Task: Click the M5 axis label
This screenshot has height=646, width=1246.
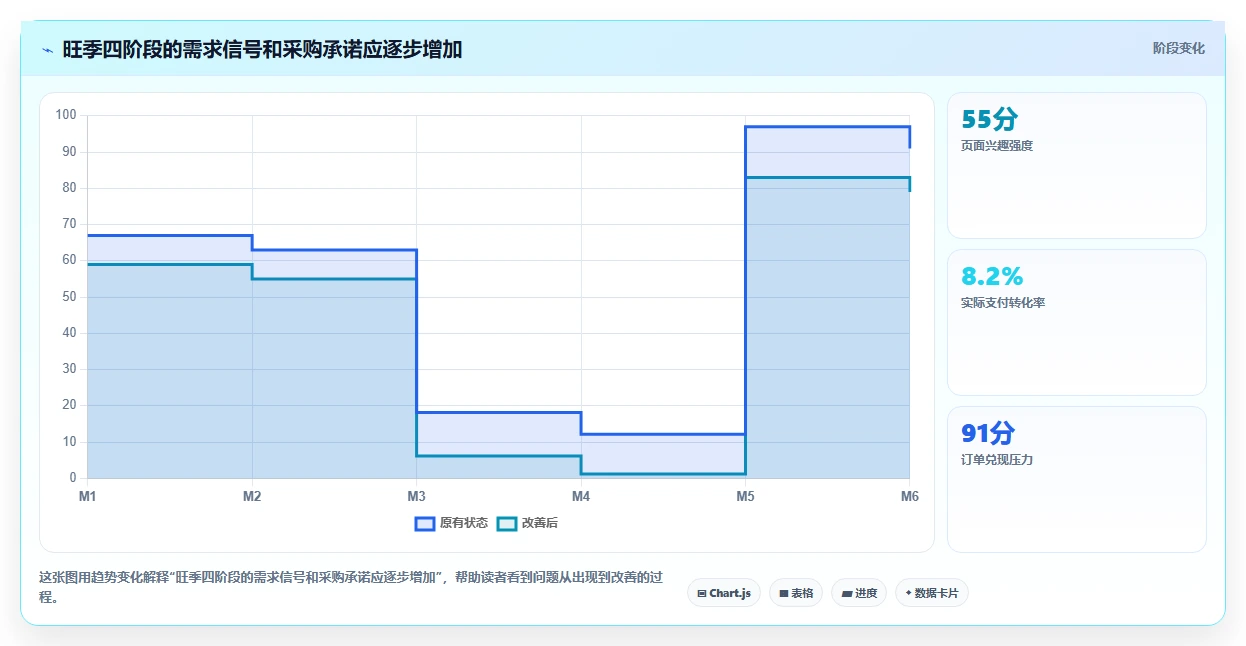Action: (745, 496)
